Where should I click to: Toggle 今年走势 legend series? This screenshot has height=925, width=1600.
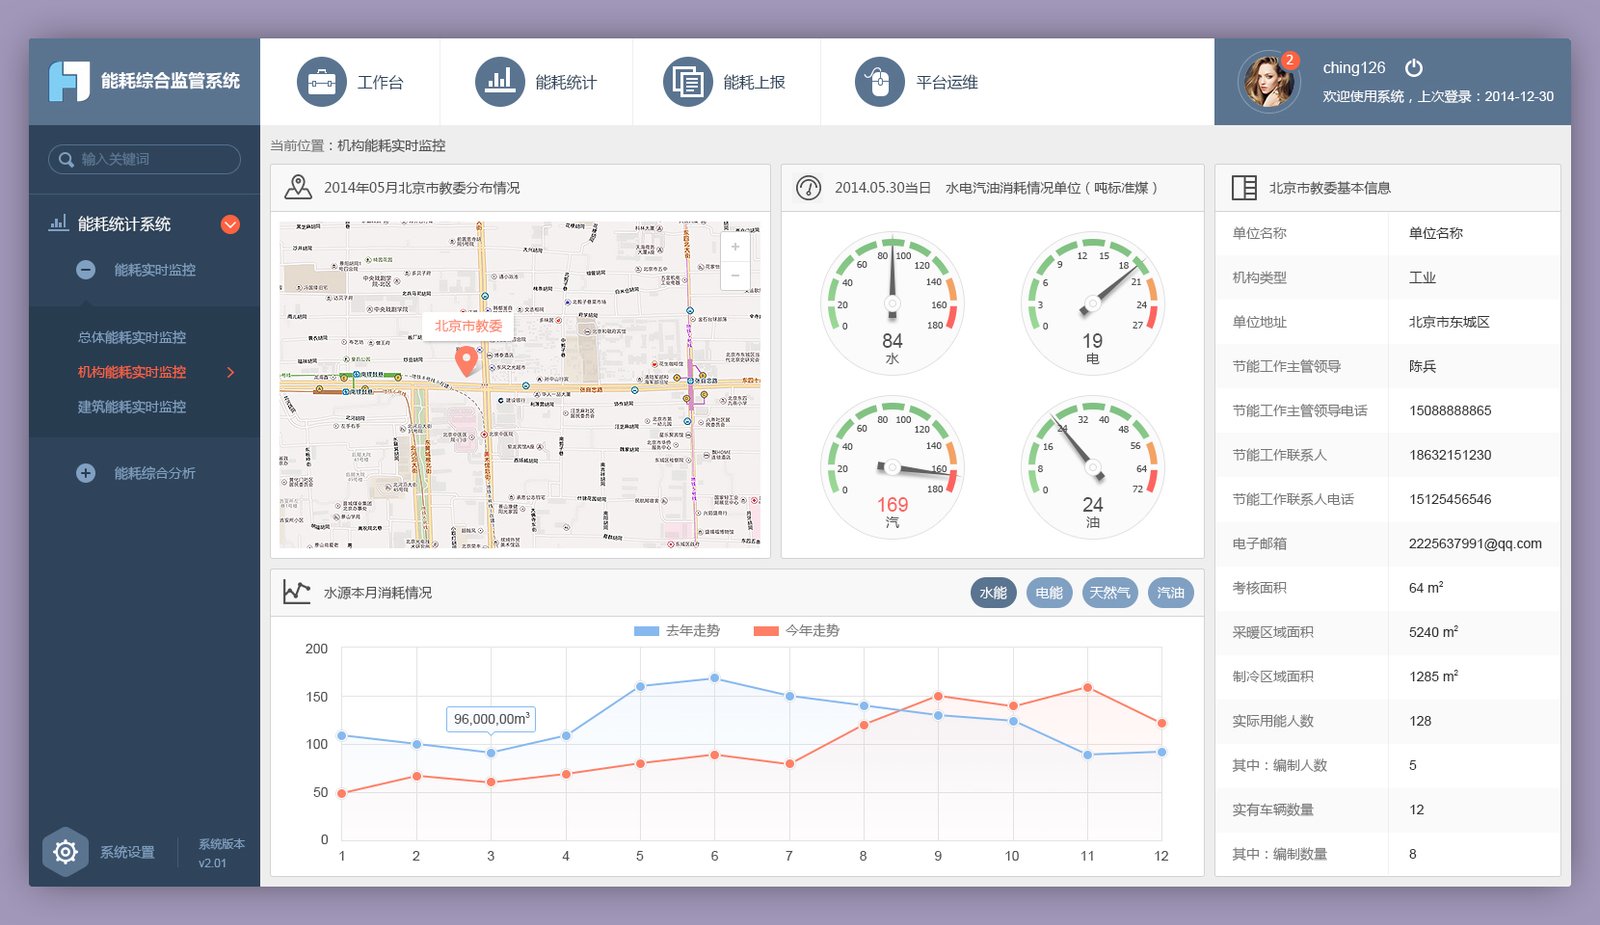pyautogui.click(x=797, y=631)
